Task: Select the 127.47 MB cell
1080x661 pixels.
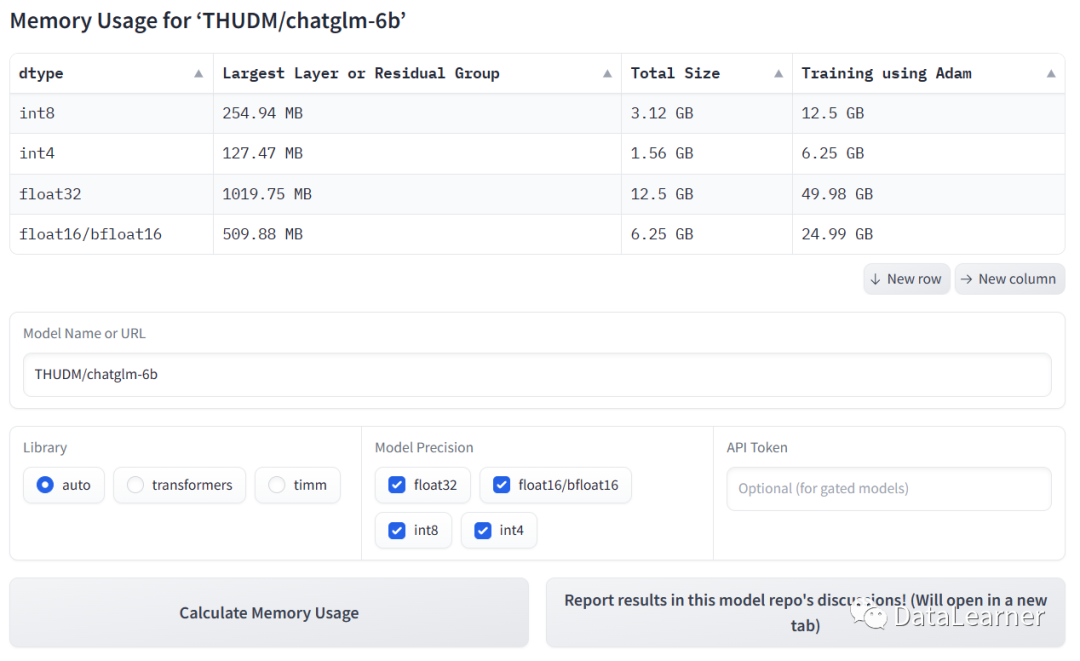Action: [x=417, y=154]
